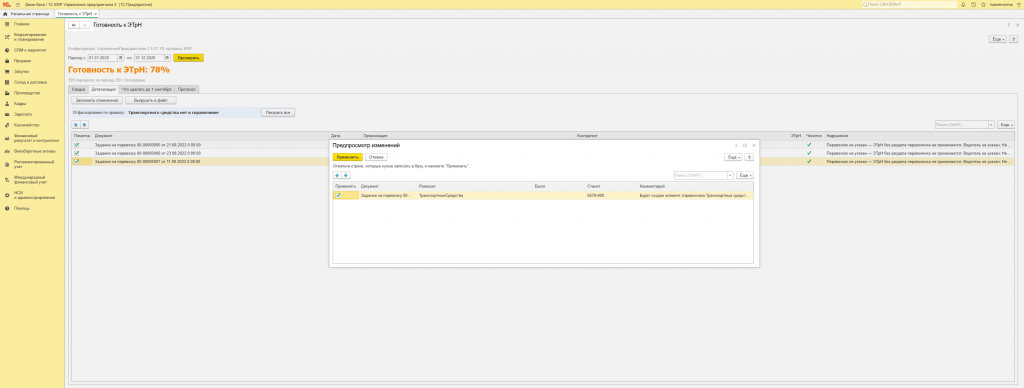Switch to Сводка tab
This screenshot has height=388, width=1024.
tap(78, 89)
